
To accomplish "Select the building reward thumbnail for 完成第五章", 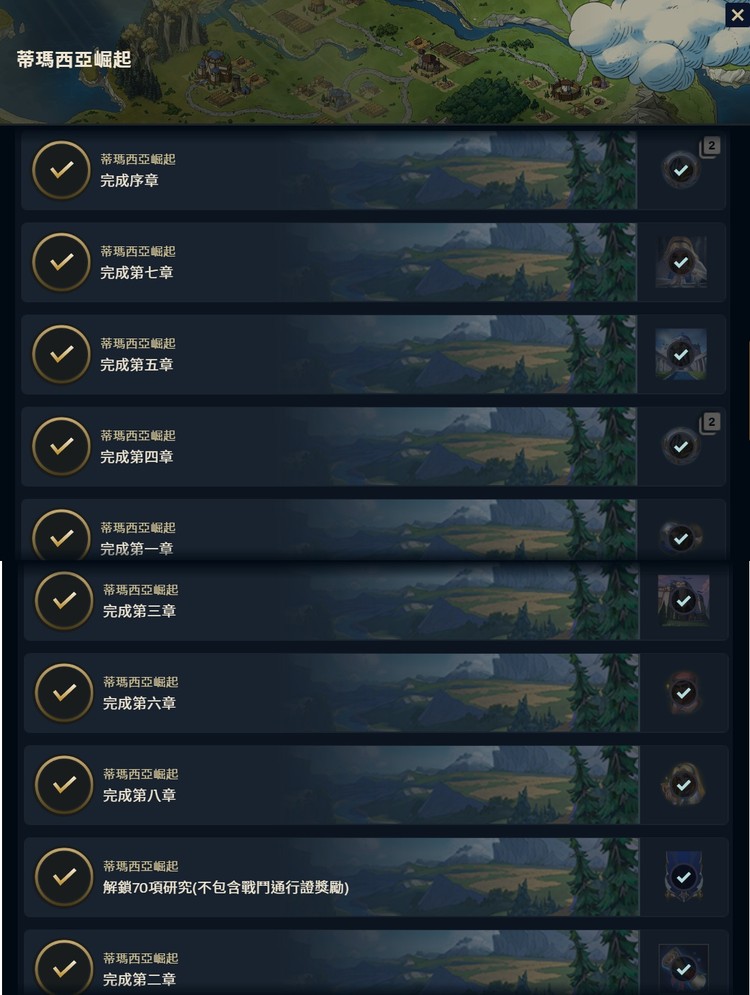I will 681,354.
